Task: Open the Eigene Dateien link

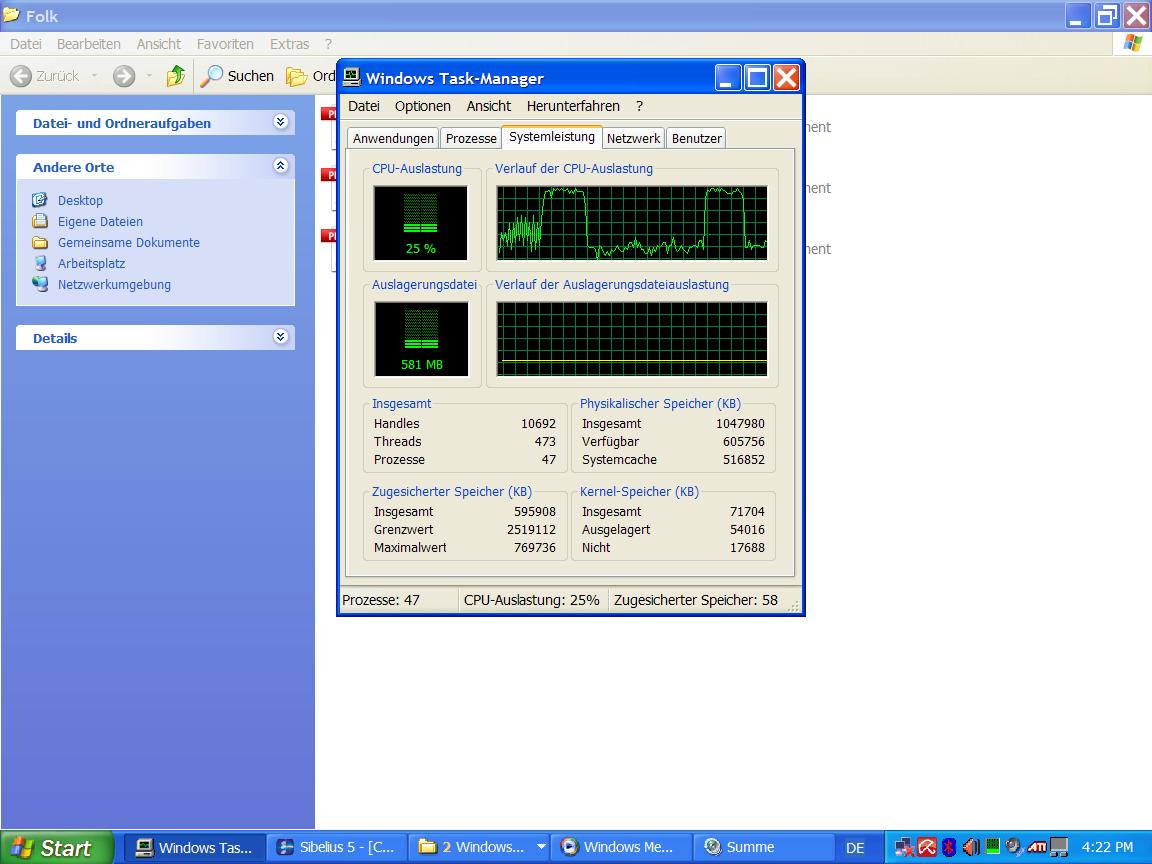Action: coord(100,221)
